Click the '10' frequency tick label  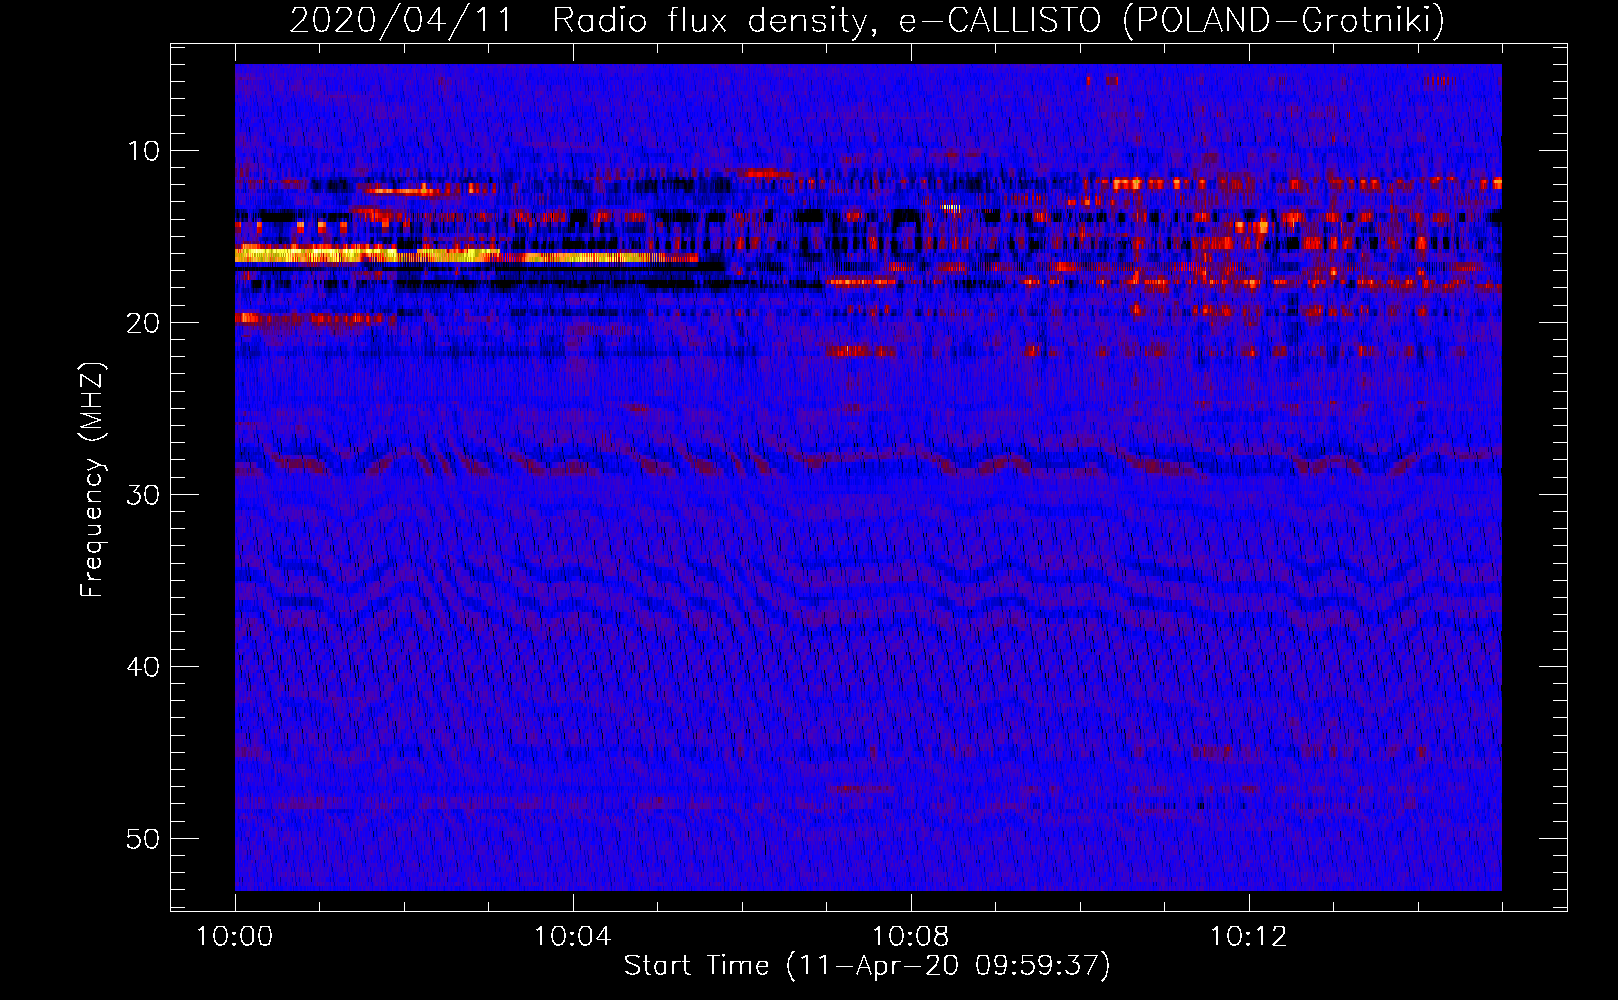click(x=144, y=151)
